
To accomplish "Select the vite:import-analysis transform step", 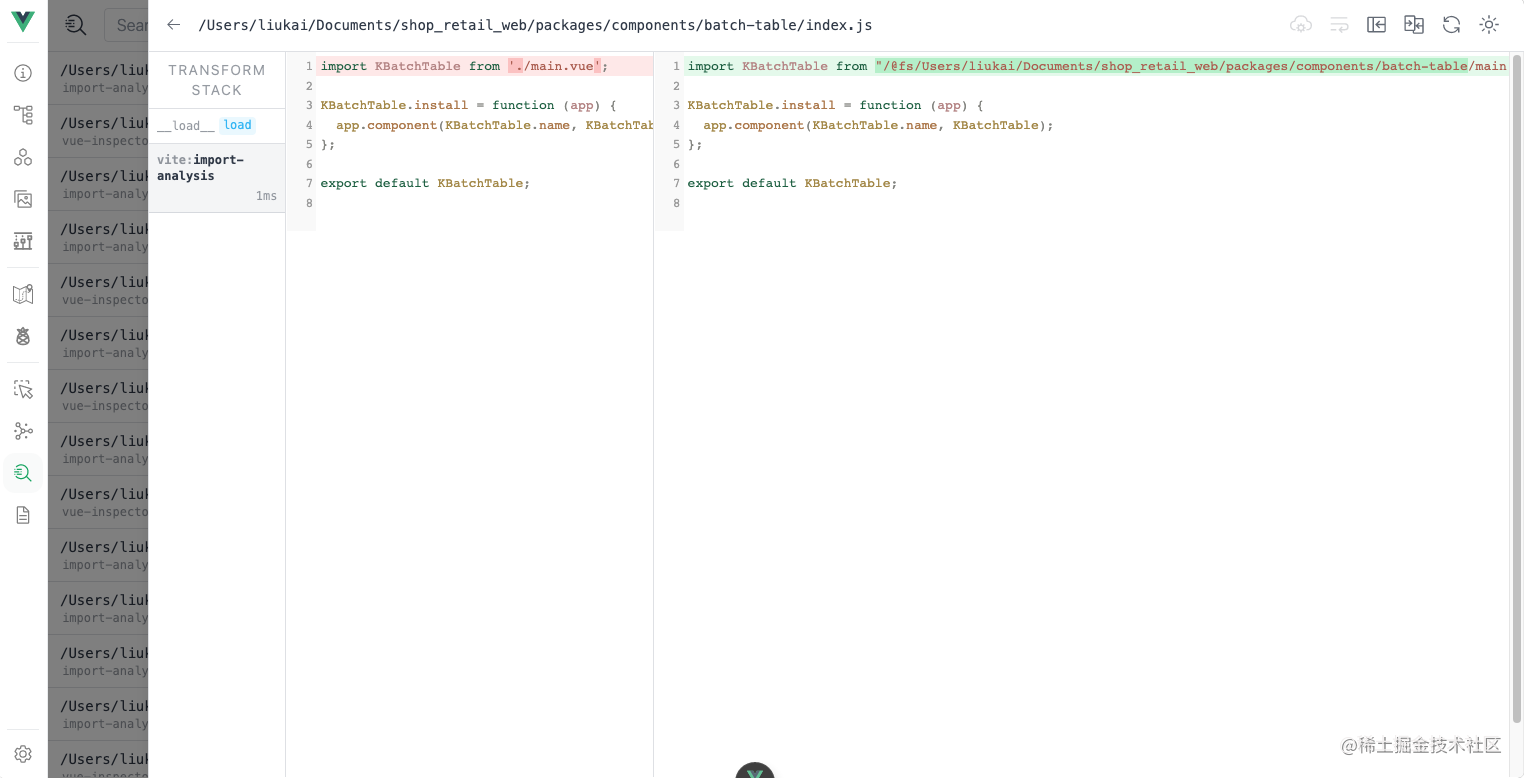I will (210, 167).
